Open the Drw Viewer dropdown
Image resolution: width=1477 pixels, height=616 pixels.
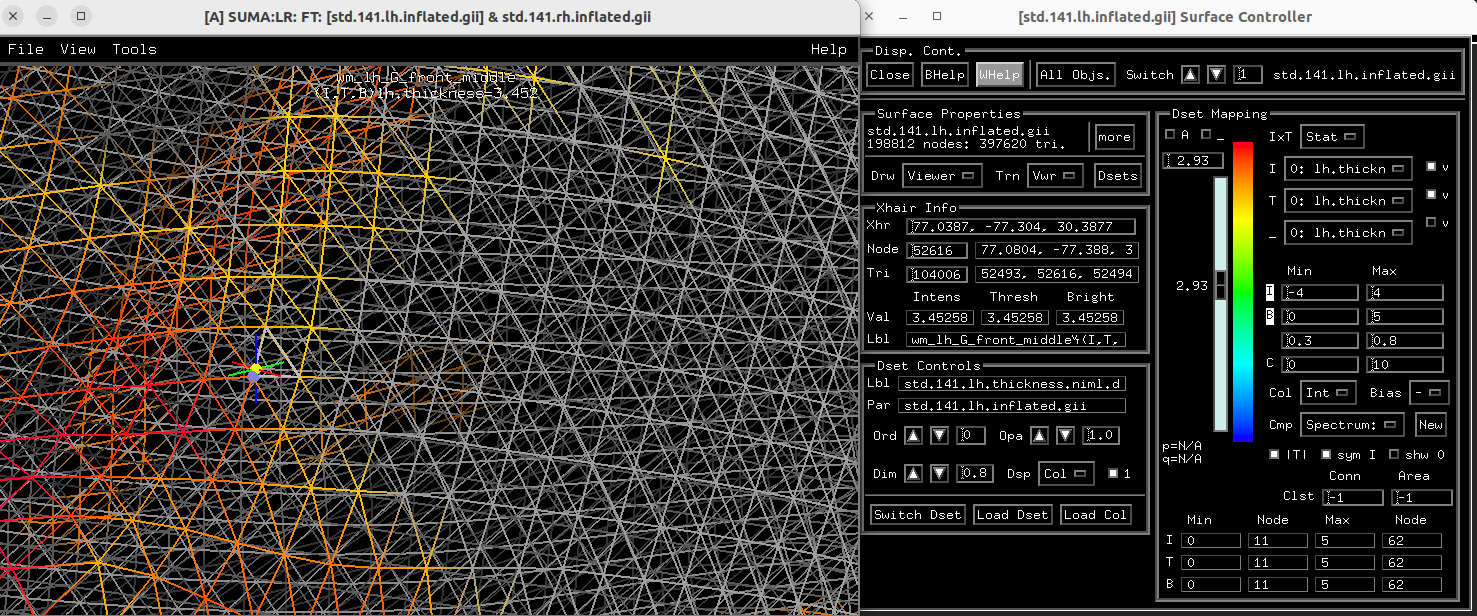point(941,176)
